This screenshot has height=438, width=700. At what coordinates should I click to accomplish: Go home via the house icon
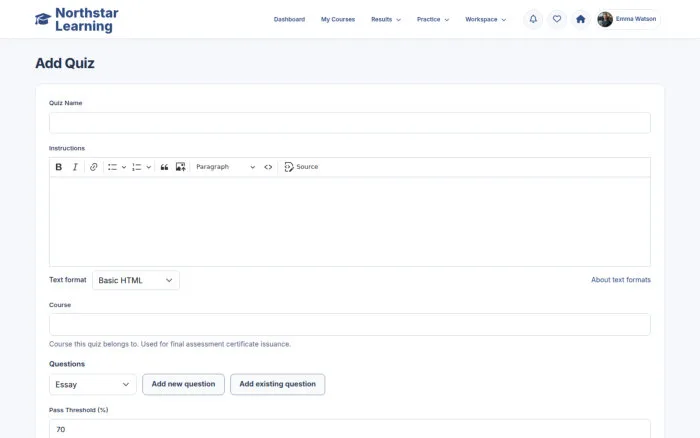click(x=580, y=19)
